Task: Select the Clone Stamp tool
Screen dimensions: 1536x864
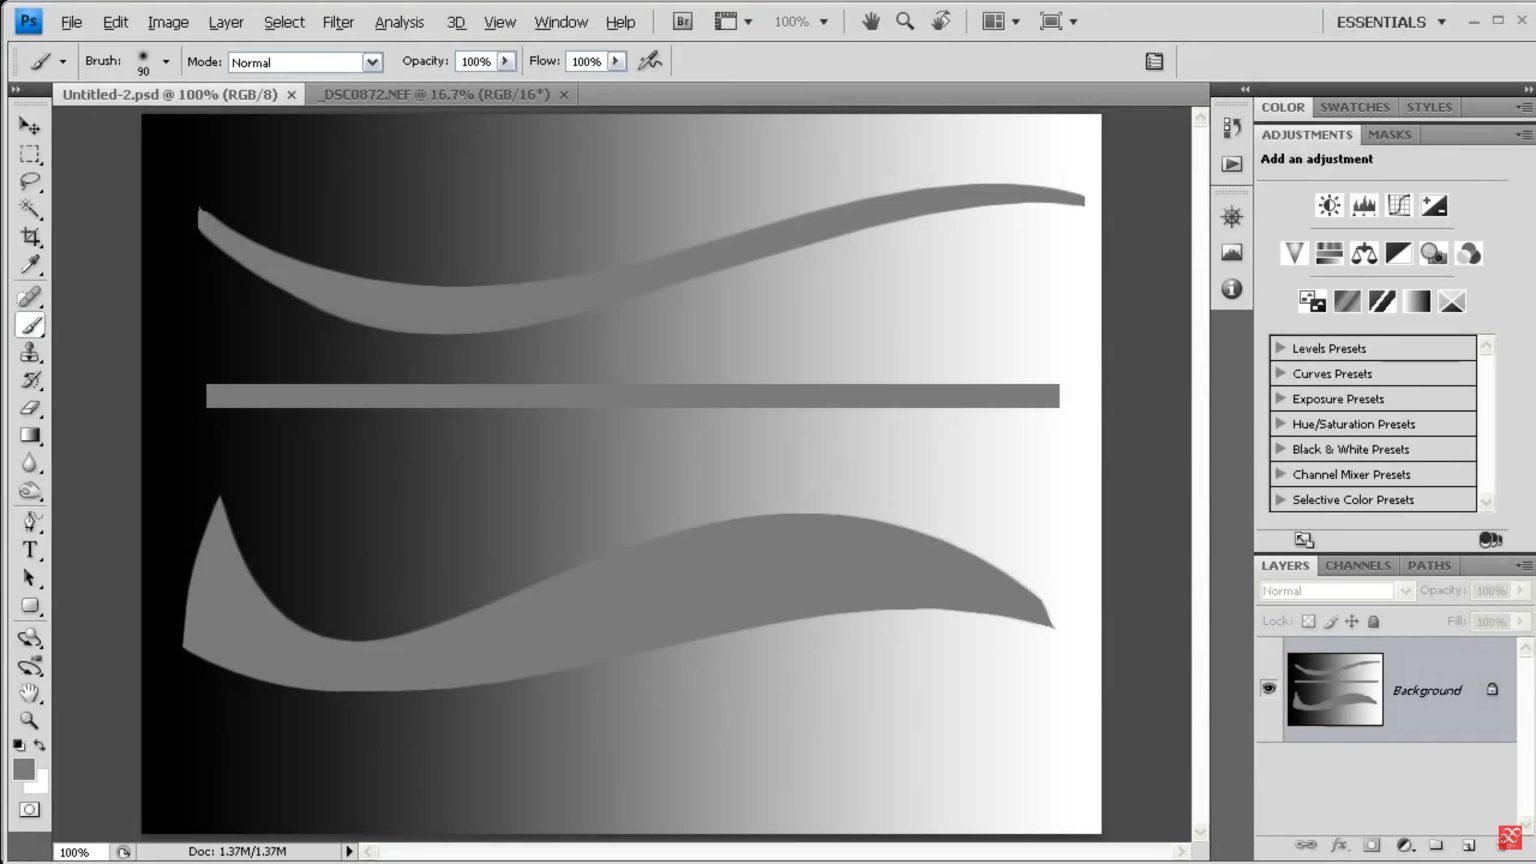Action: (x=29, y=352)
